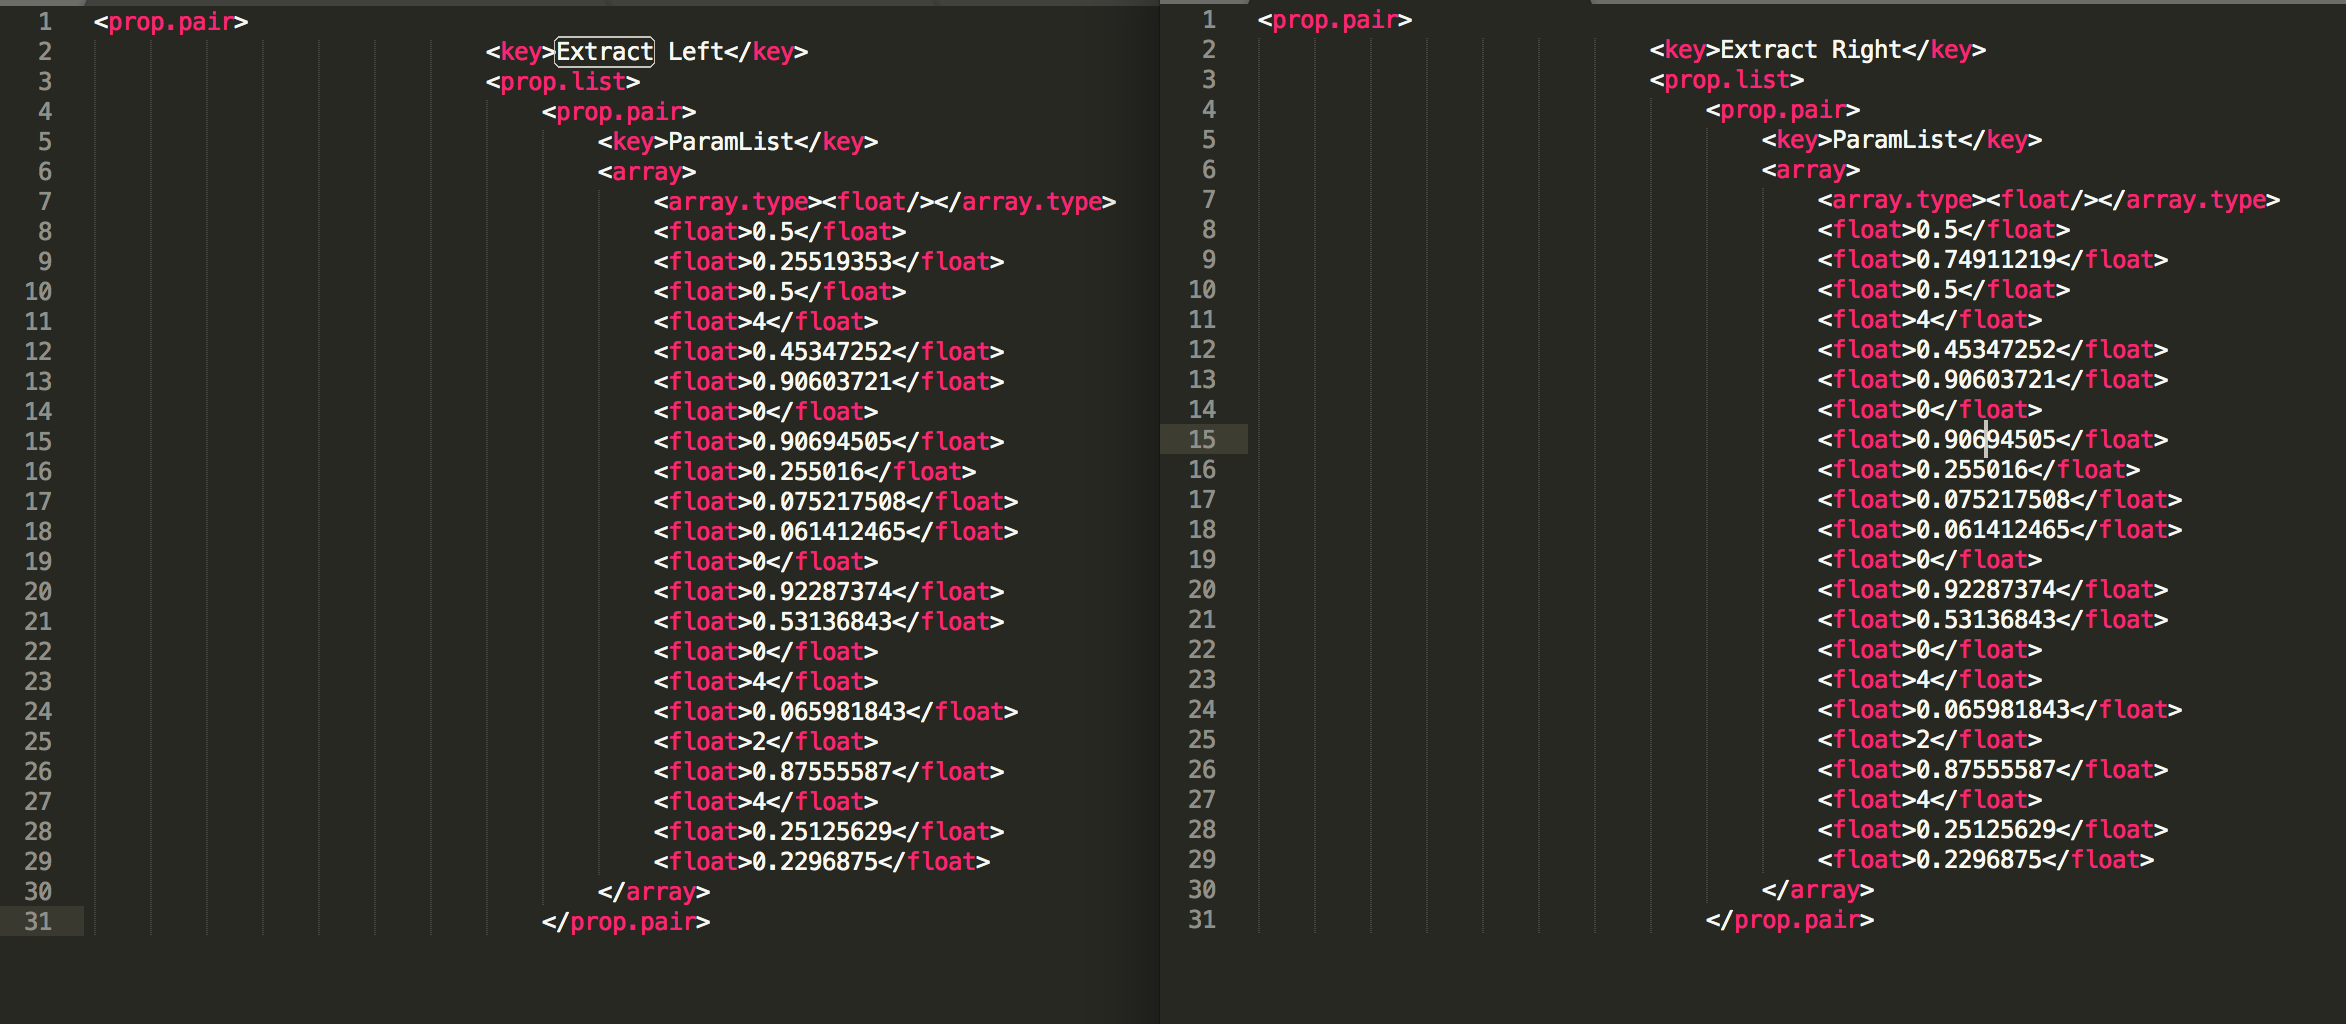Click opening <array> tag in right pane
The image size is (2346, 1024).
(x=1811, y=169)
